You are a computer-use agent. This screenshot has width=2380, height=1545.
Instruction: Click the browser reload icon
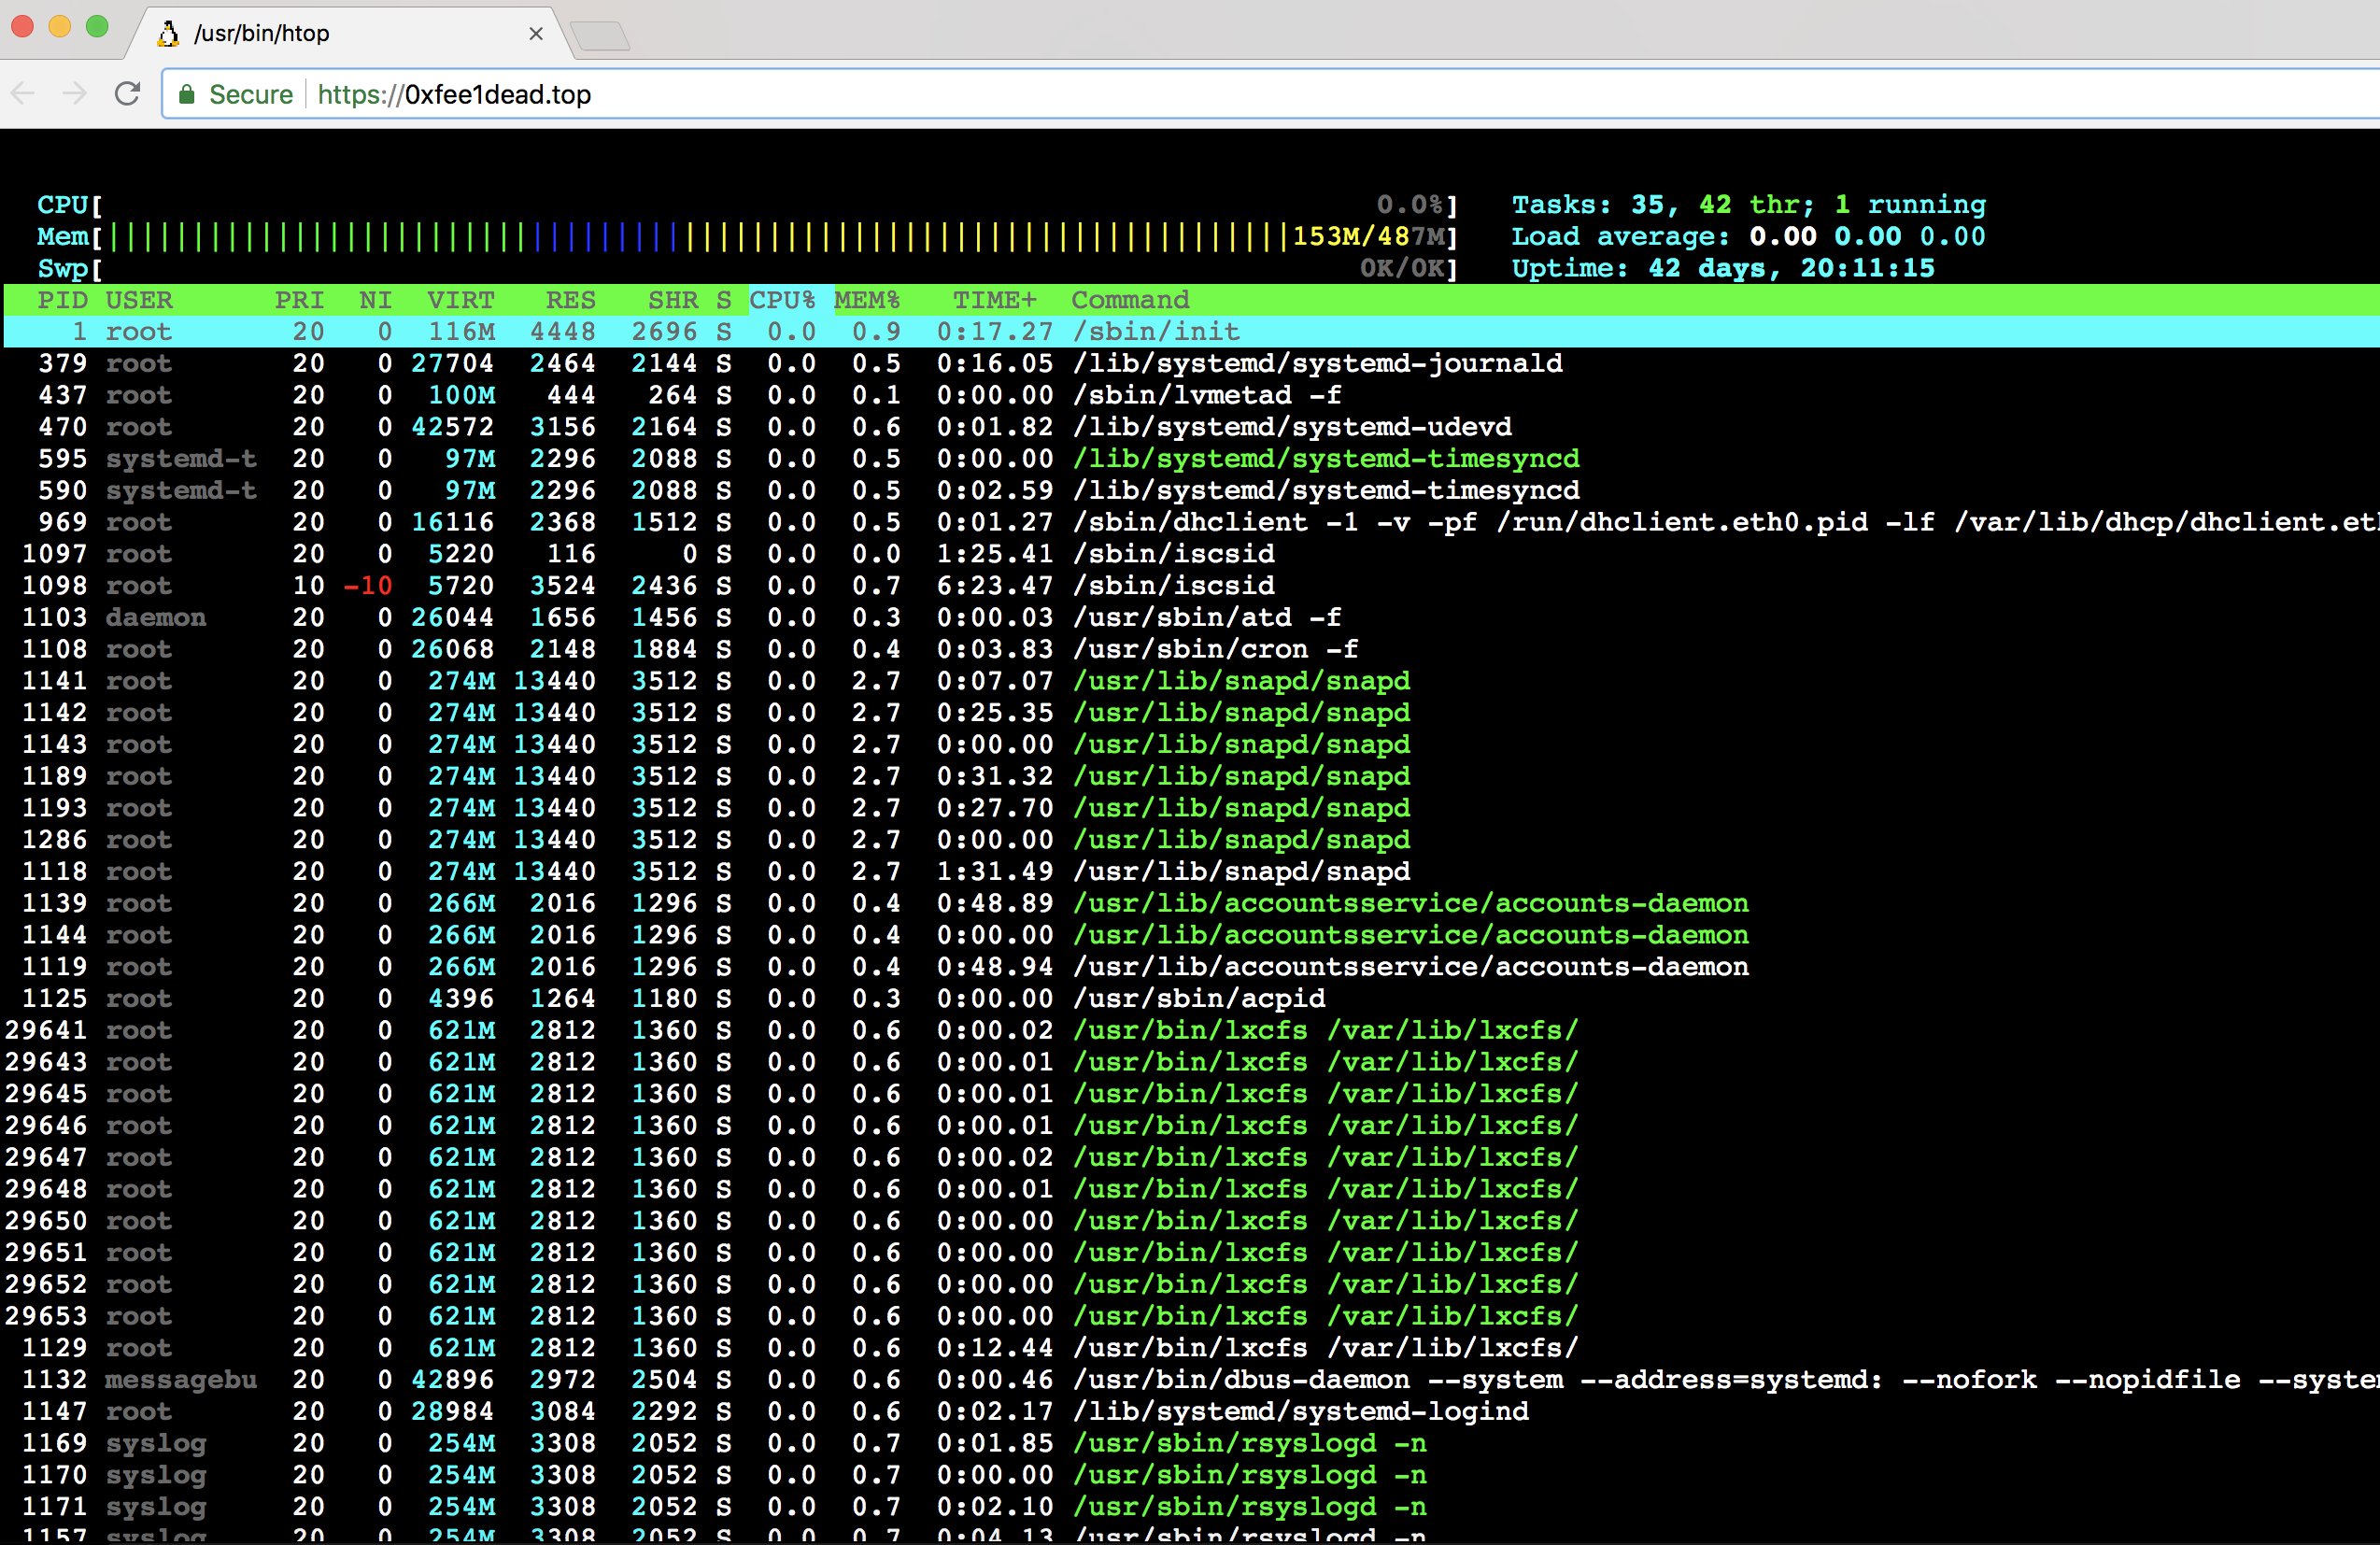(x=127, y=94)
